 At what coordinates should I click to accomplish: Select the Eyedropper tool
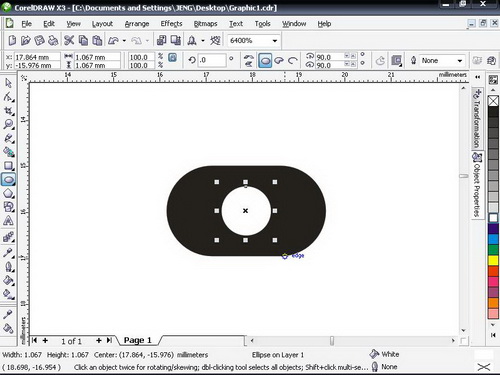pos(8,253)
